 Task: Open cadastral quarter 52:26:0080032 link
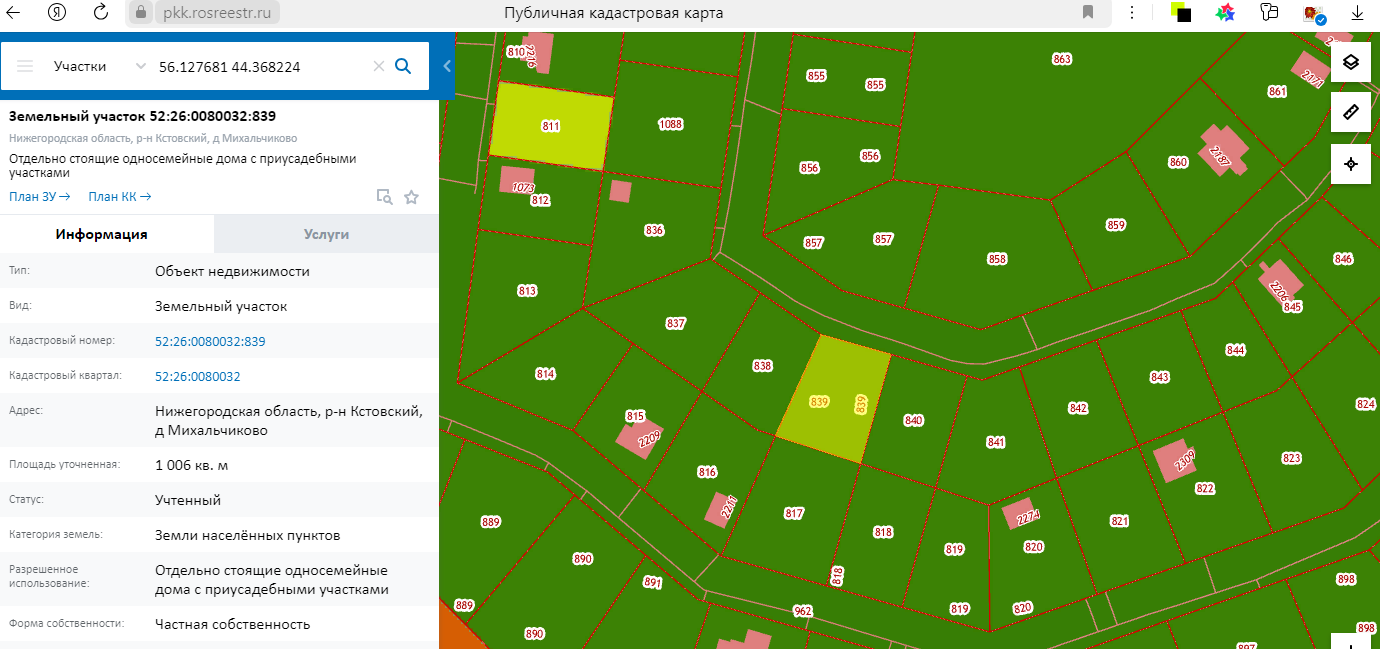click(x=198, y=376)
